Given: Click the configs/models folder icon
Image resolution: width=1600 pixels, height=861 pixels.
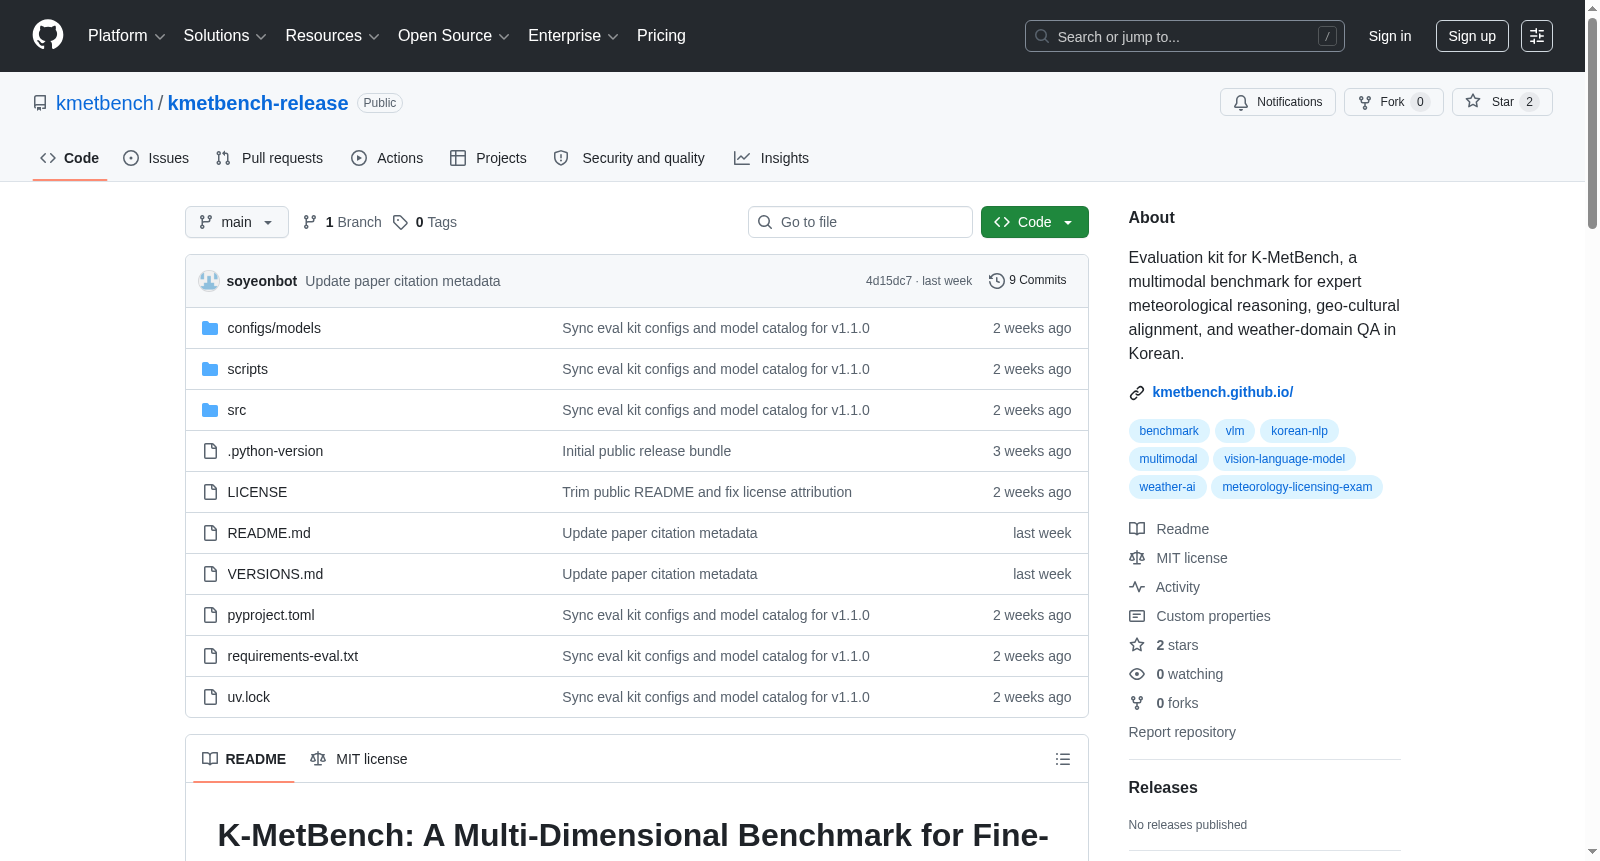Looking at the screenshot, I should click(210, 328).
